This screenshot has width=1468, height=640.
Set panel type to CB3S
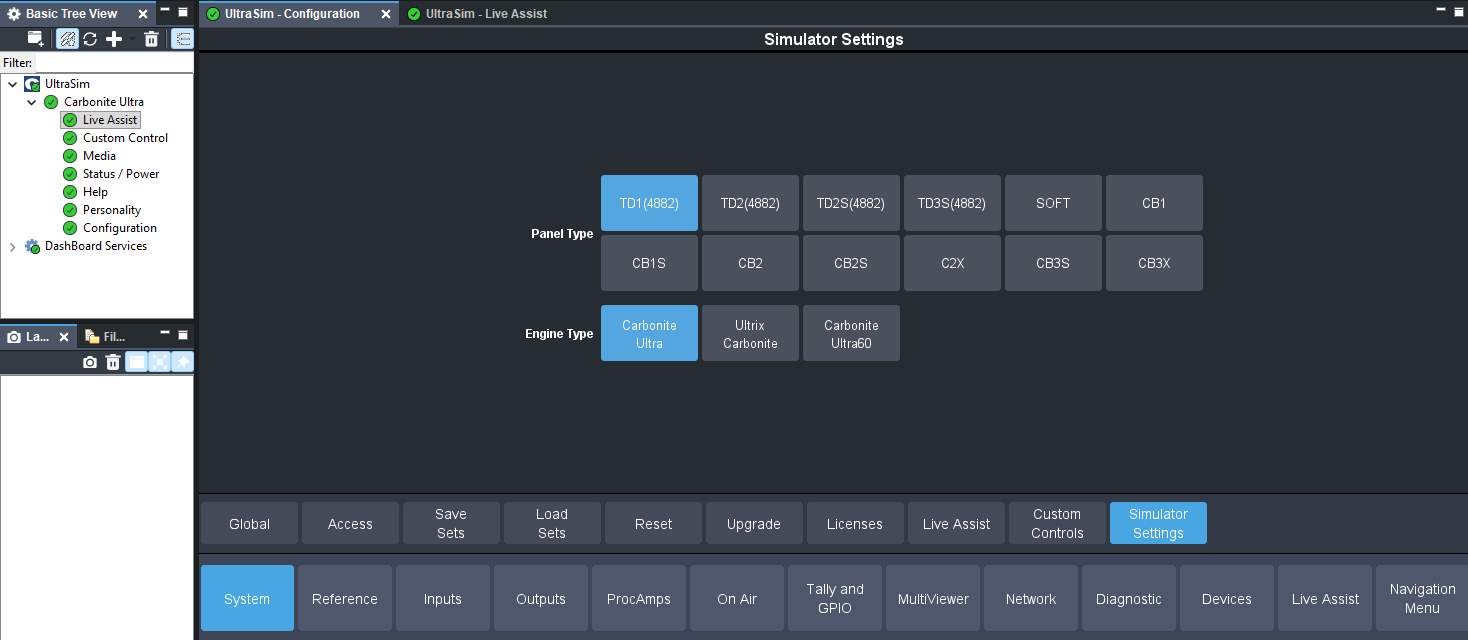point(1053,263)
